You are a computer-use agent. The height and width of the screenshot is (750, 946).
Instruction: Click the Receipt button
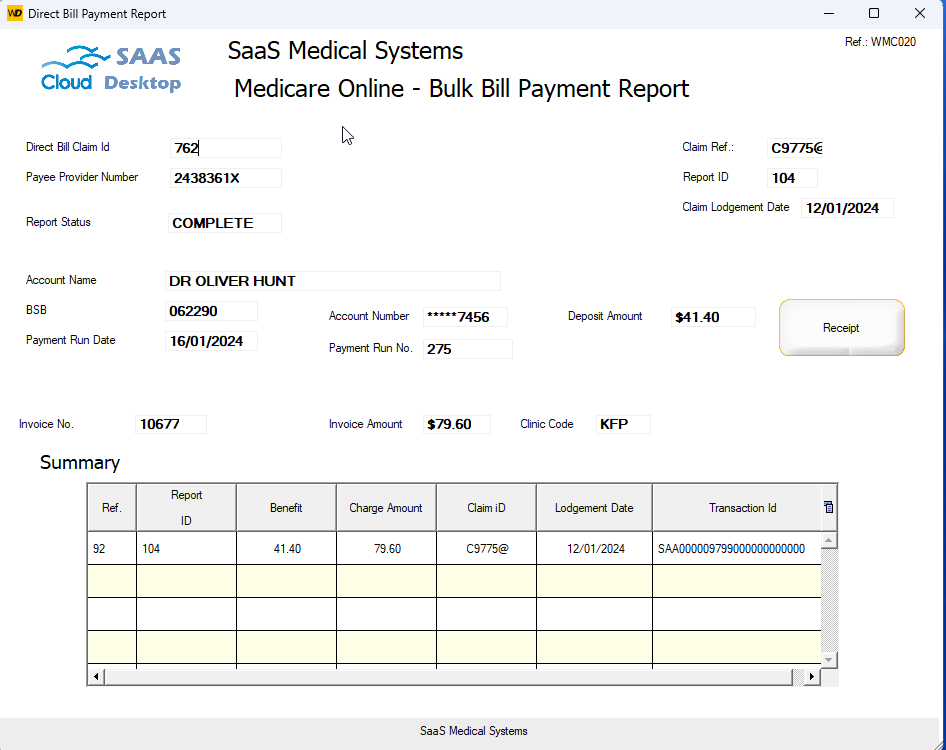(x=842, y=328)
